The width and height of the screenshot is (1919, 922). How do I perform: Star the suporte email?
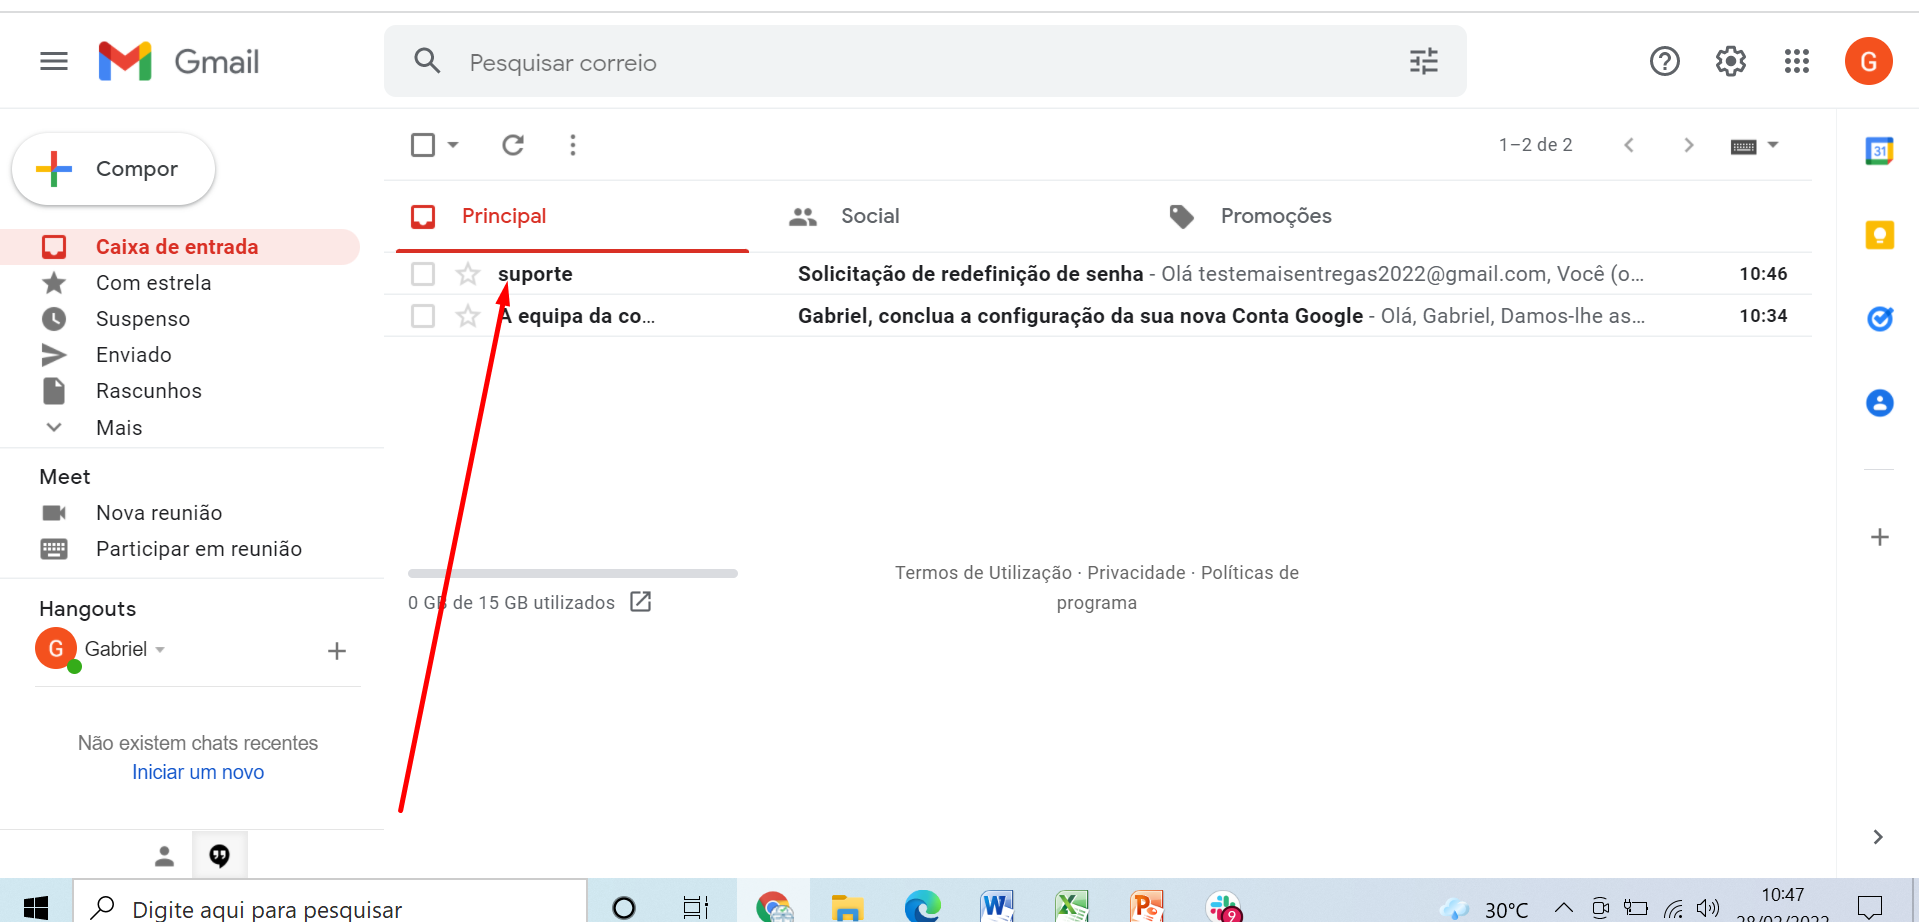click(x=468, y=274)
